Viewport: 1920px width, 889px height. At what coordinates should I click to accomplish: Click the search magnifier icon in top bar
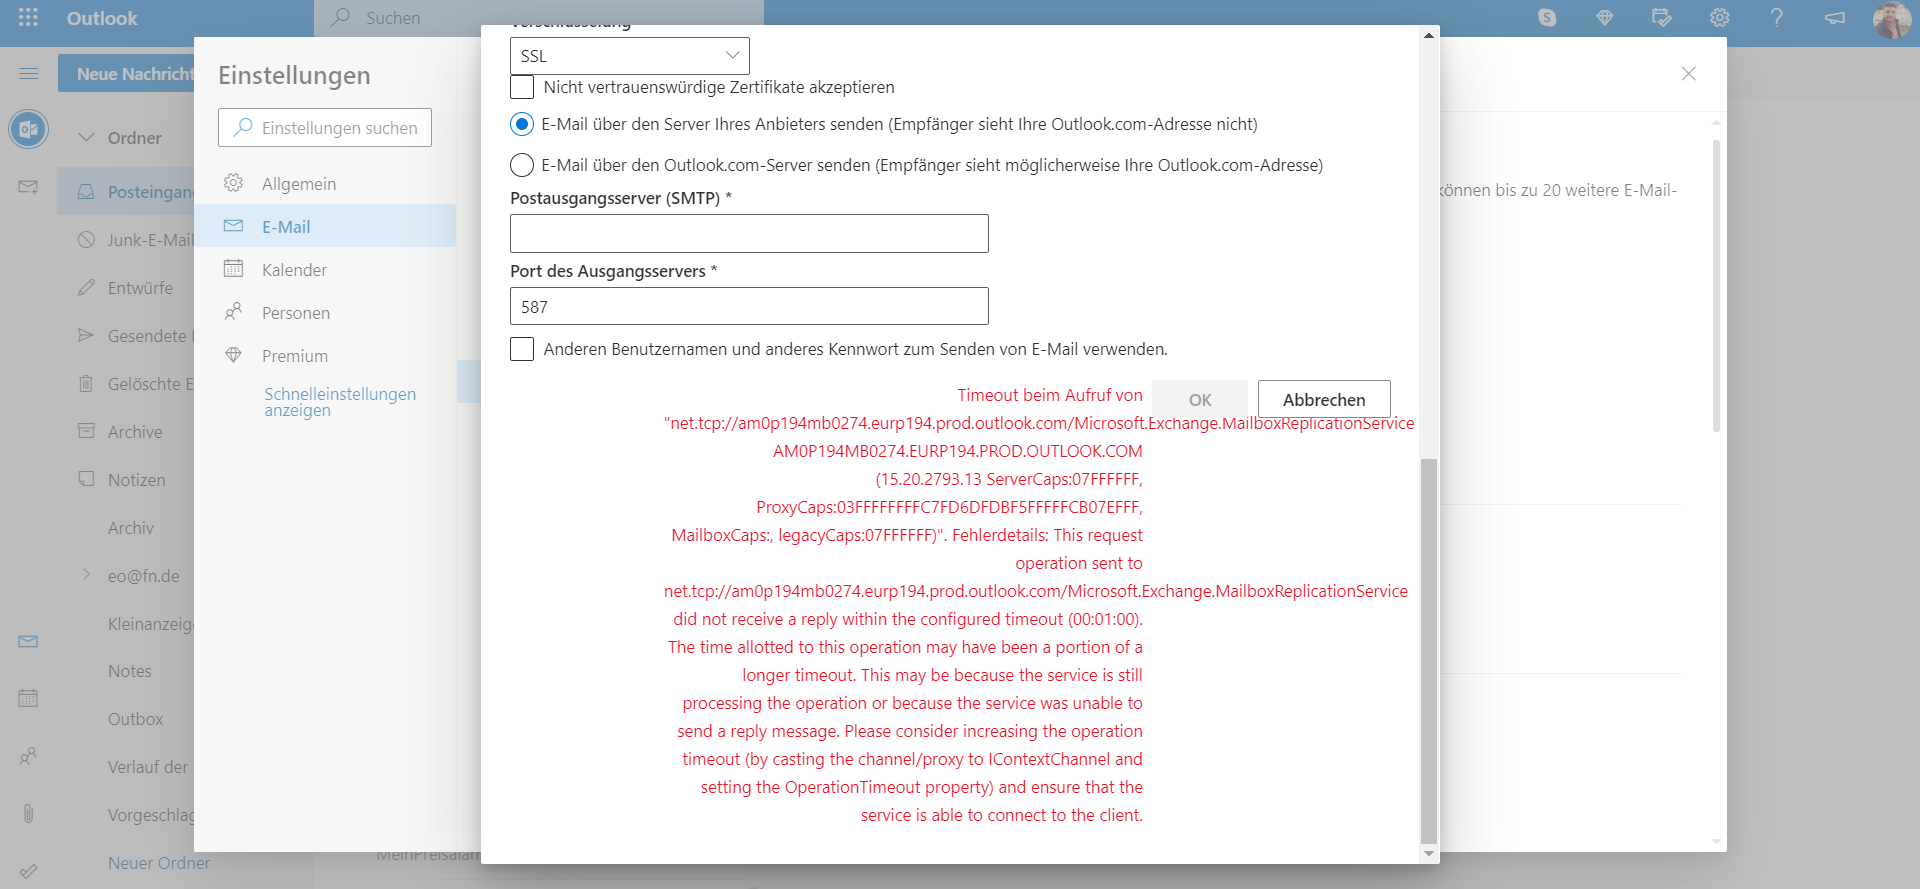coord(341,18)
